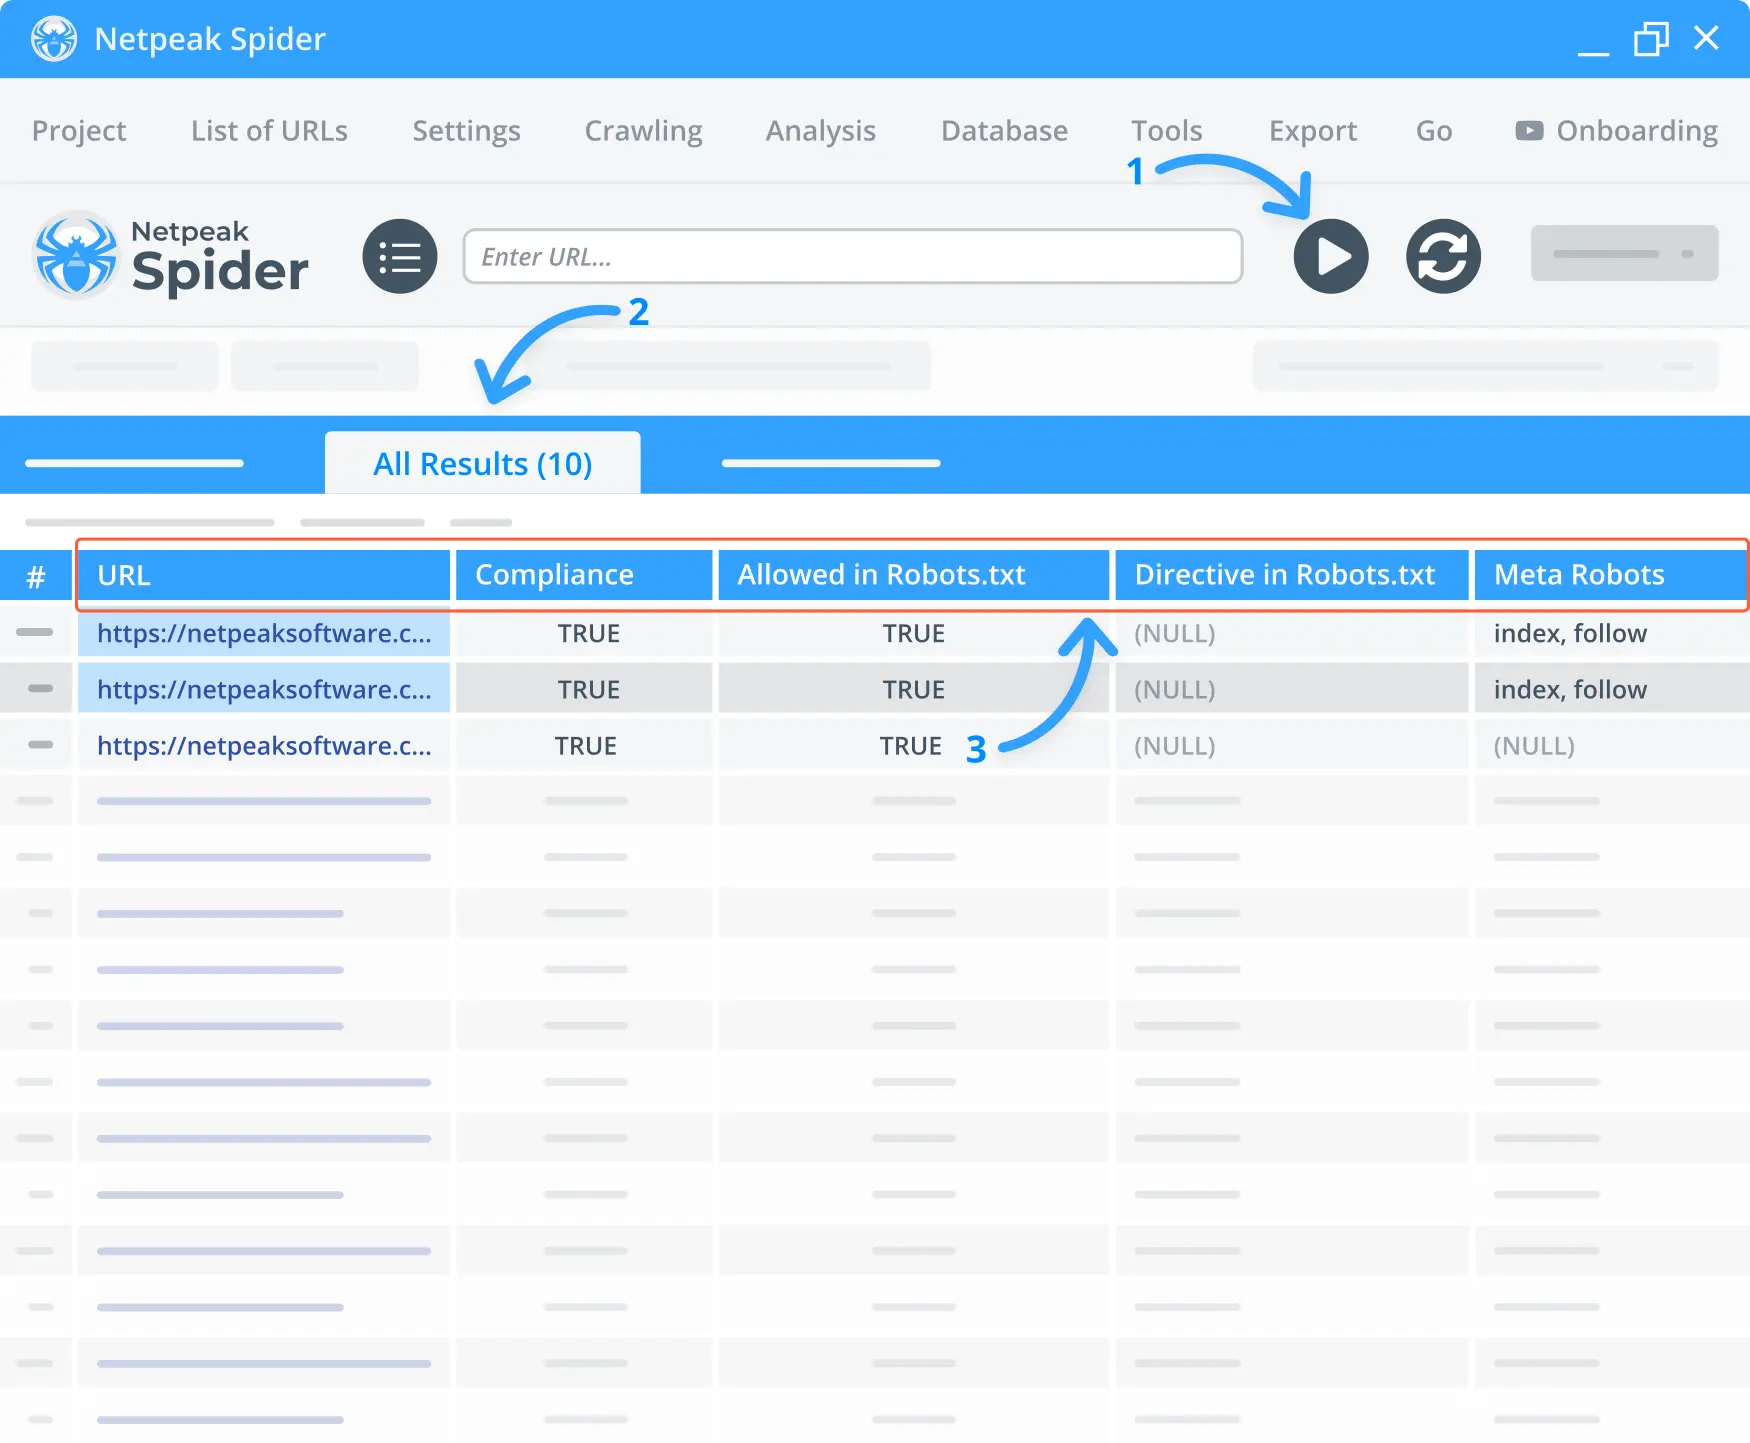This screenshot has height=1443, width=1750.
Task: Open the List of URLs menu
Action: coord(269,131)
